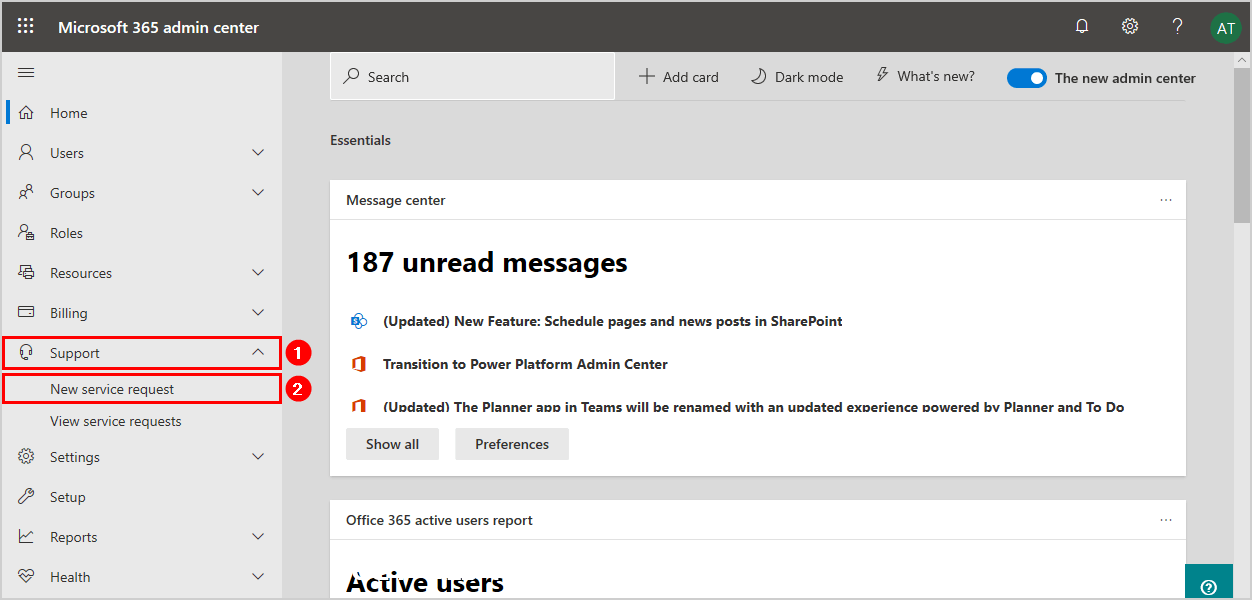
Task: Click the Home house icon
Action: pyautogui.click(x=27, y=113)
